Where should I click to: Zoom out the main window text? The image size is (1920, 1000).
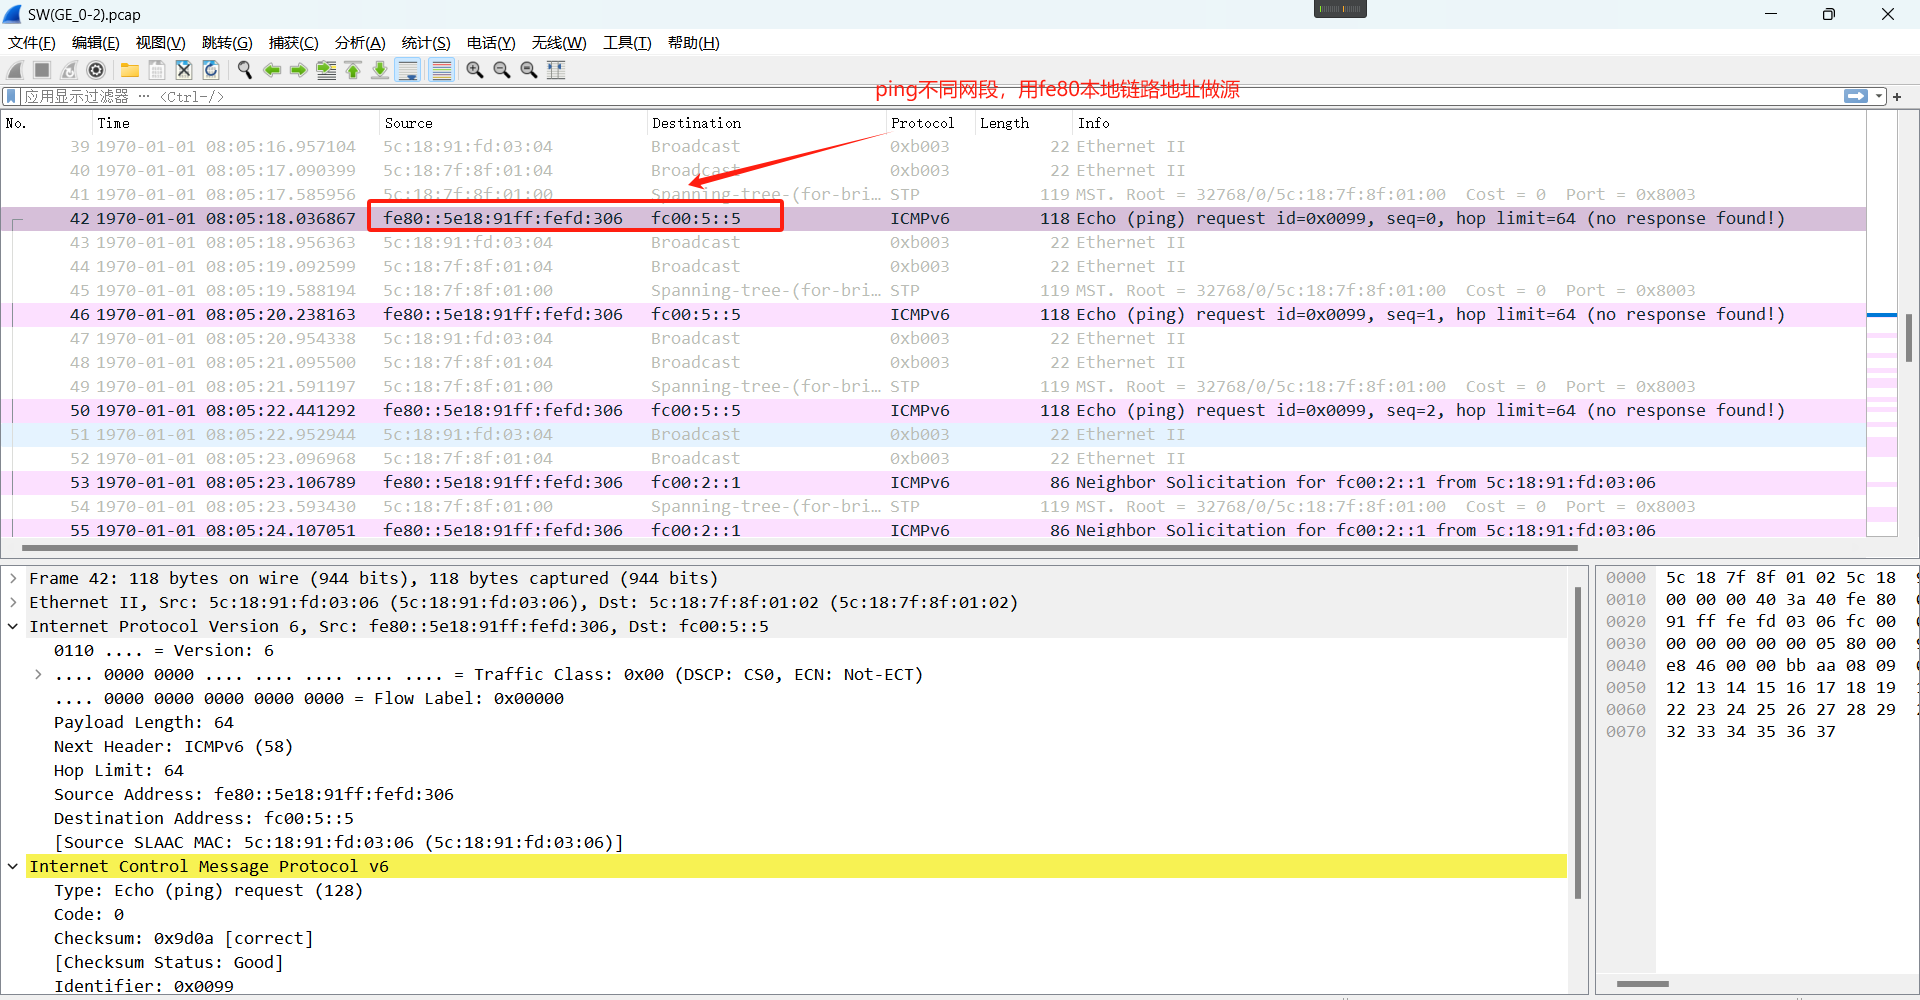pyautogui.click(x=502, y=70)
